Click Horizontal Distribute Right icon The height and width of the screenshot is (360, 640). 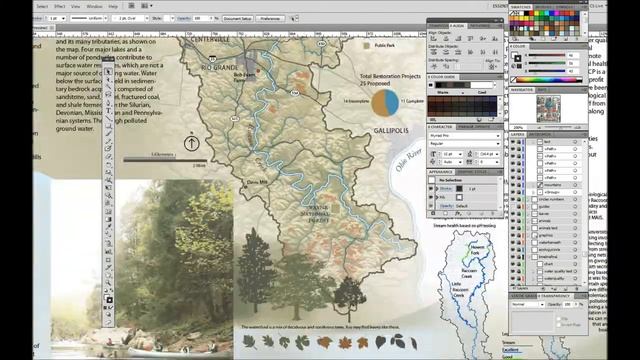495,52
